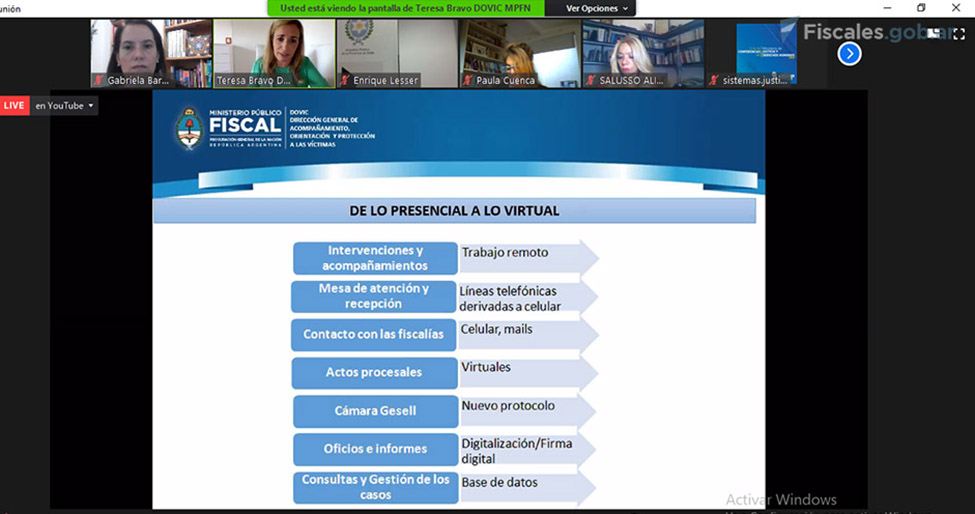Click the Intervenciones y acompañamientos box
The width and height of the screenshot is (975, 514).
(x=375, y=258)
